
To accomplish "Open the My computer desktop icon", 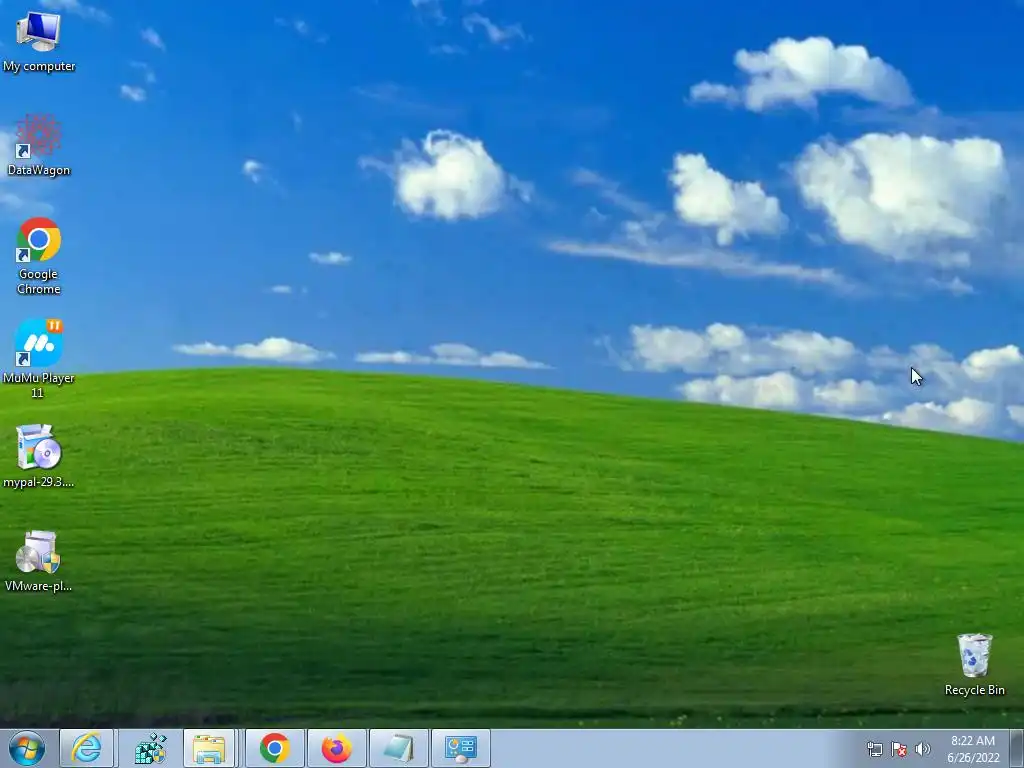I will (x=39, y=42).
